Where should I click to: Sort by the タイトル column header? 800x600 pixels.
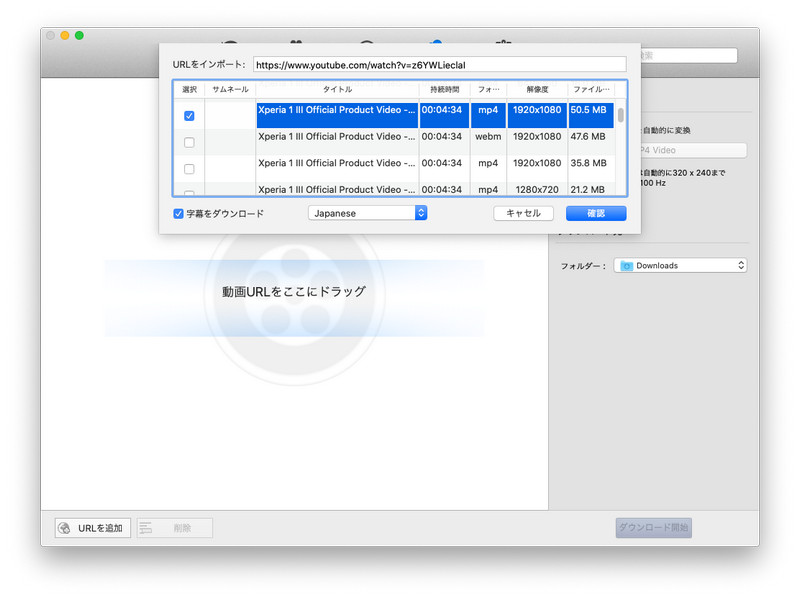coord(337,89)
